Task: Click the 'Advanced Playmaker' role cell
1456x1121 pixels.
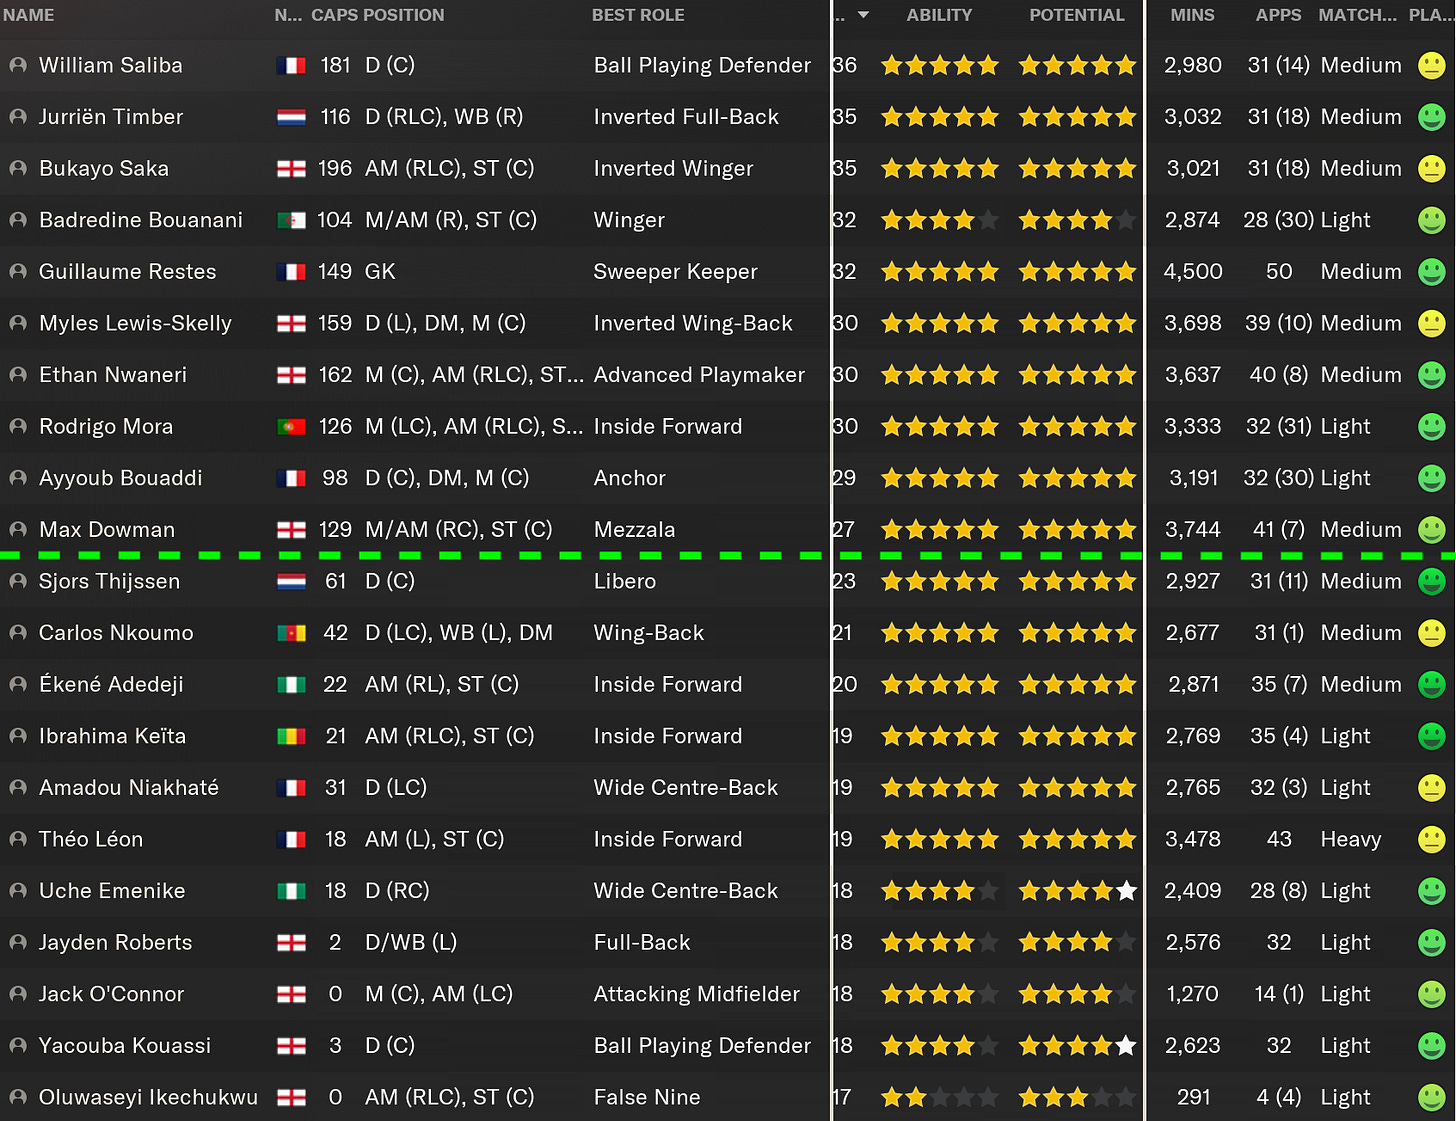Action: (699, 375)
